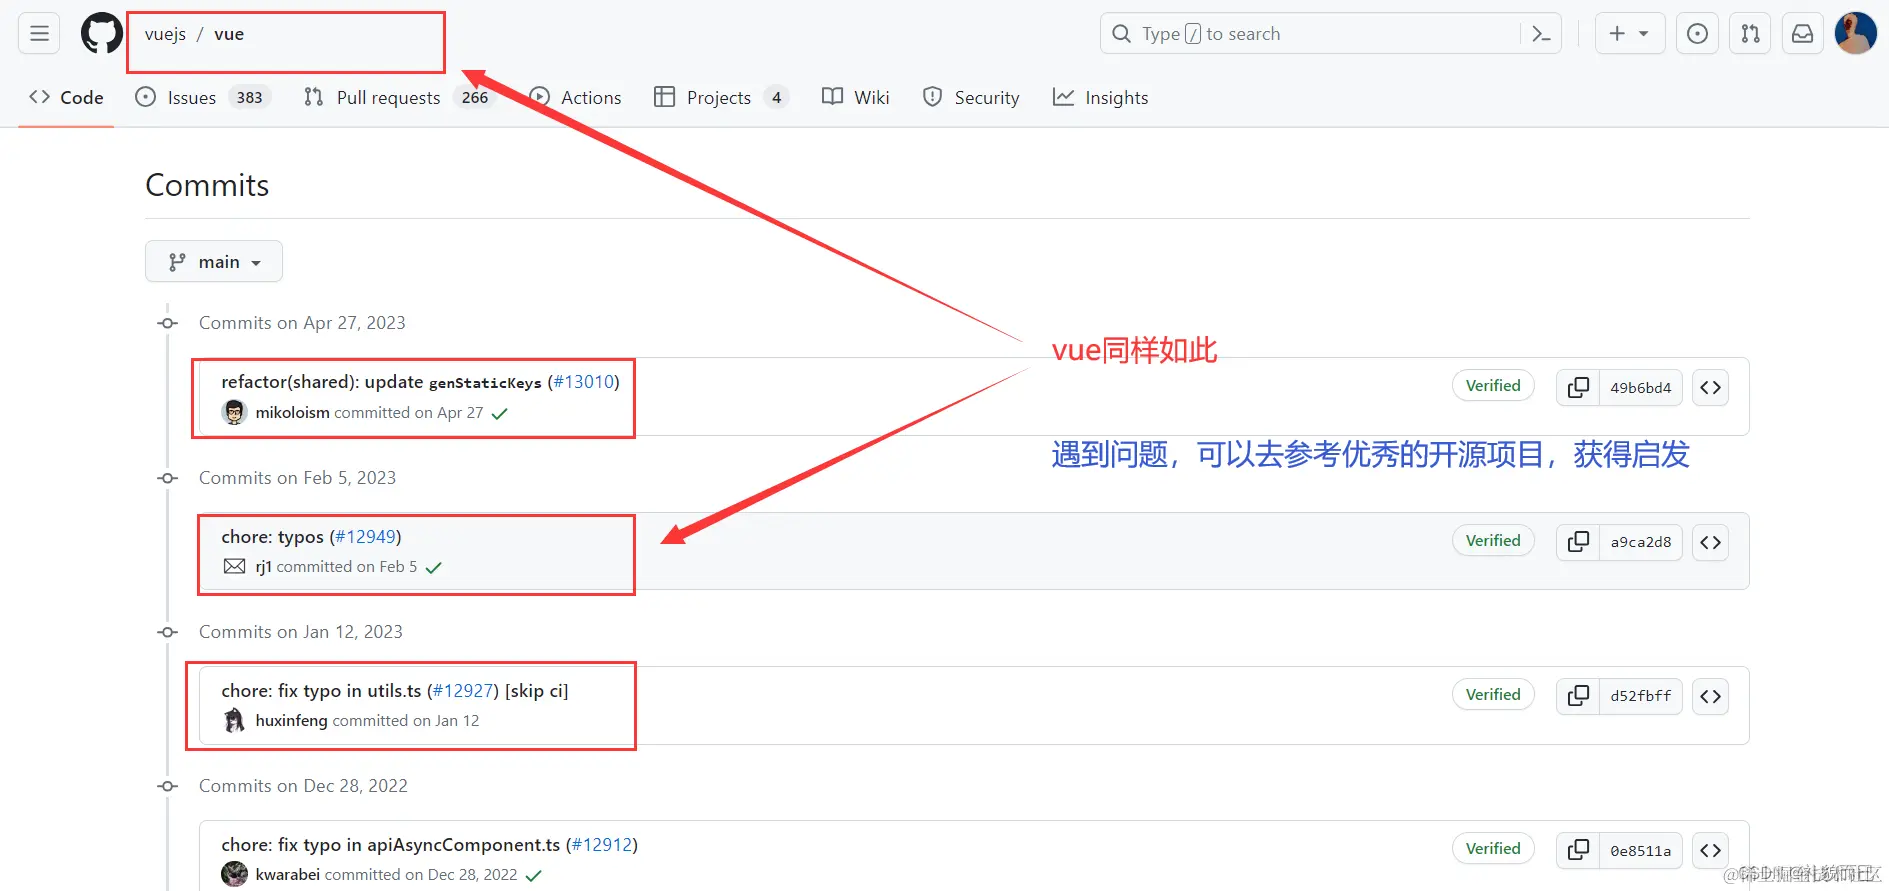Browse repository at commit 0e8511a
Image resolution: width=1889 pixels, height=891 pixels.
[1710, 850]
